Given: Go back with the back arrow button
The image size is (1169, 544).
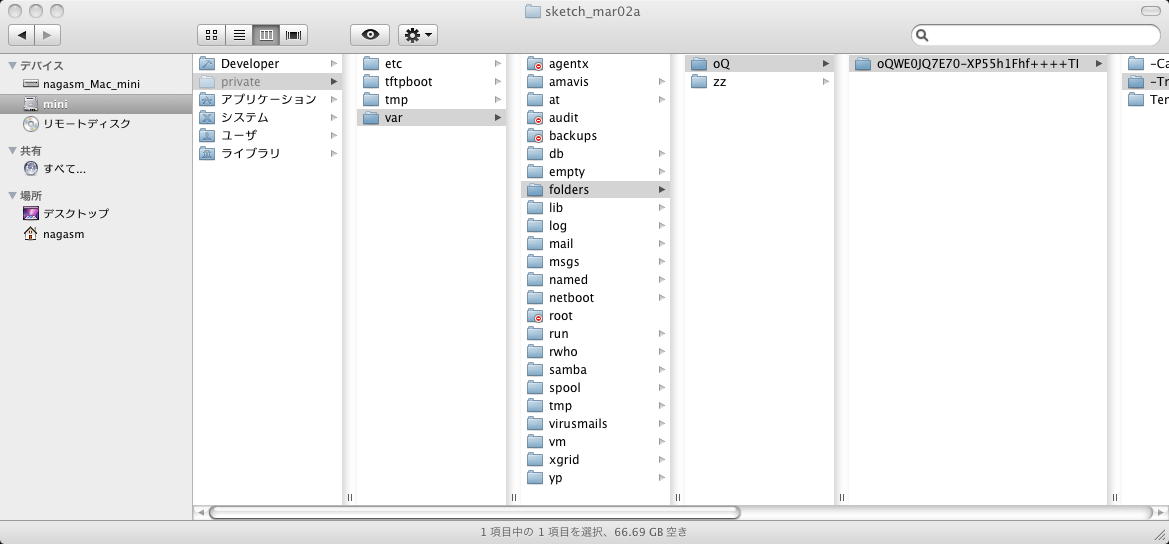Looking at the screenshot, I should coord(22,34).
